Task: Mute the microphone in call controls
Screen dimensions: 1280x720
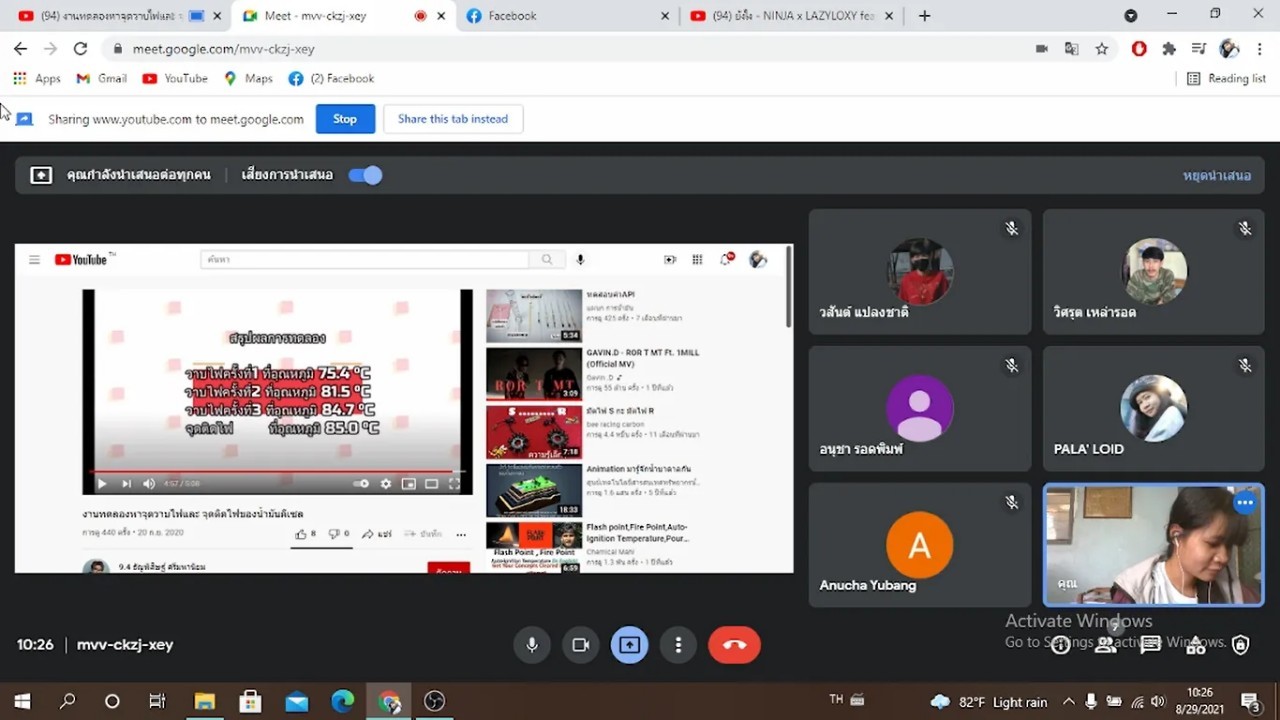Action: (x=532, y=645)
